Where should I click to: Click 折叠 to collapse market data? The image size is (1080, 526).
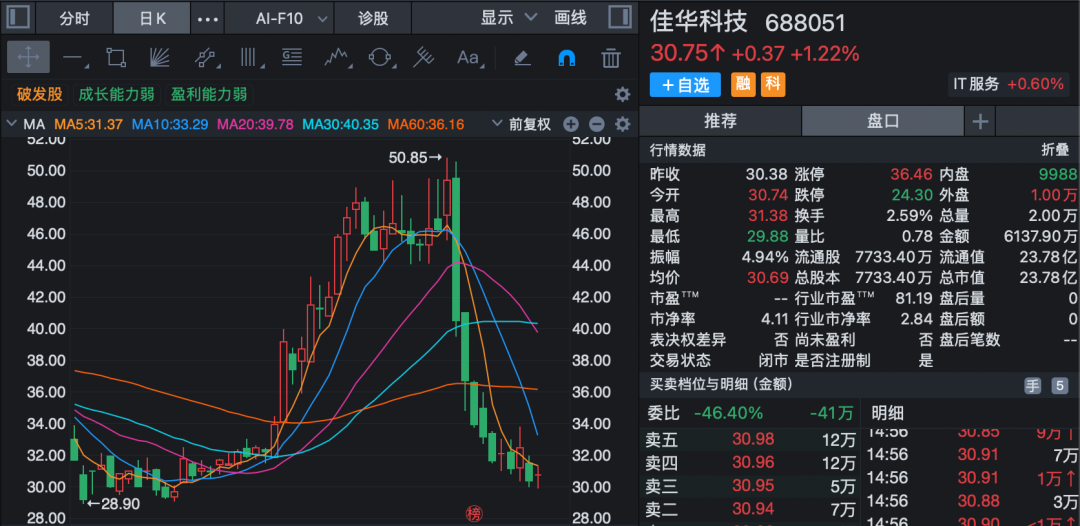(1055, 150)
